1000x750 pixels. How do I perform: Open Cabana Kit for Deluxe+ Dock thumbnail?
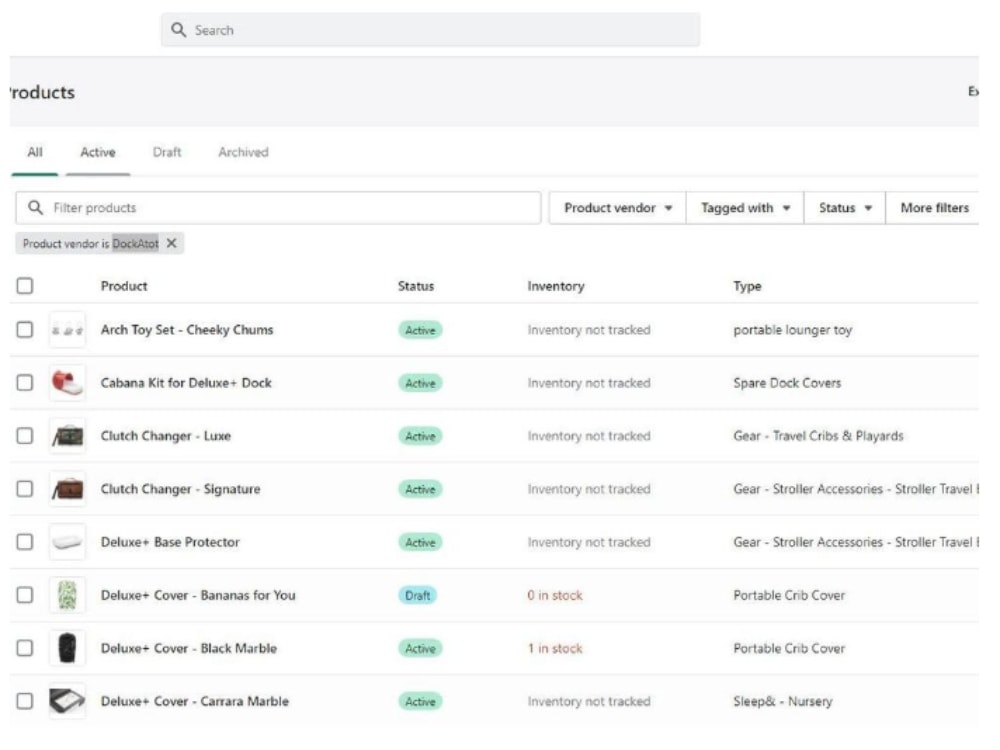67,383
